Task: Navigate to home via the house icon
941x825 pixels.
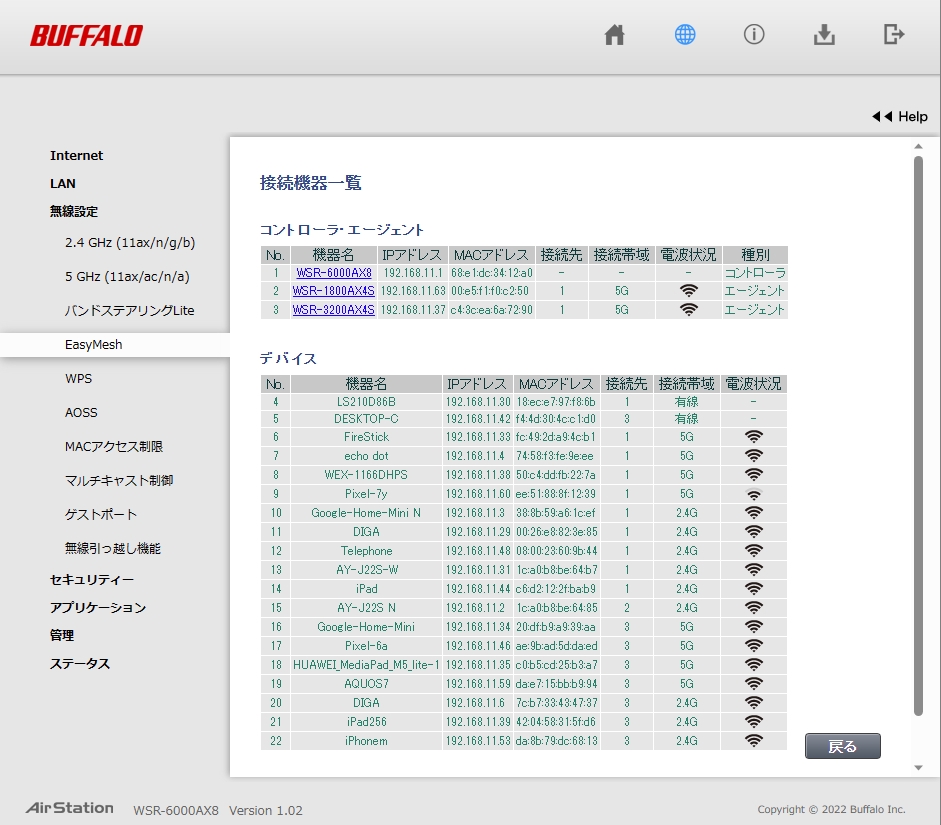Action: 614,34
